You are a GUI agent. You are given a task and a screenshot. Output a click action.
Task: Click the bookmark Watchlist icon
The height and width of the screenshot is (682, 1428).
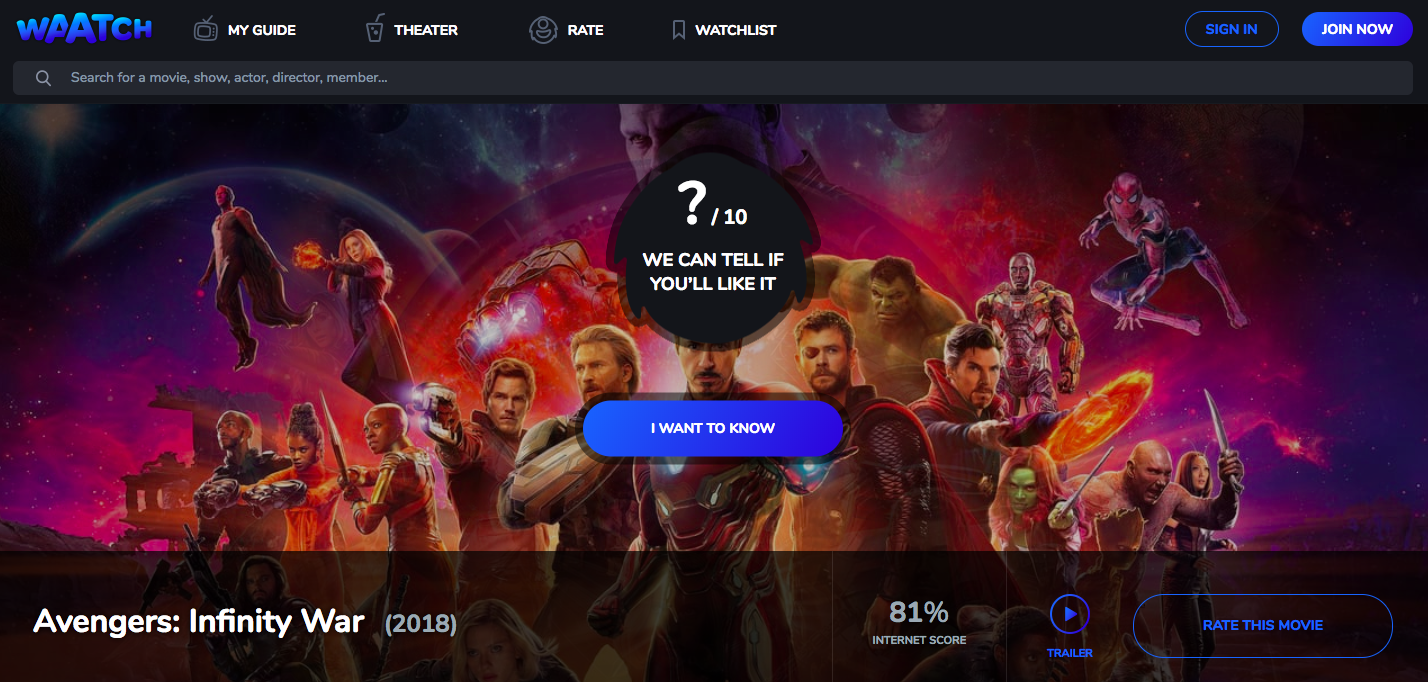tap(679, 30)
